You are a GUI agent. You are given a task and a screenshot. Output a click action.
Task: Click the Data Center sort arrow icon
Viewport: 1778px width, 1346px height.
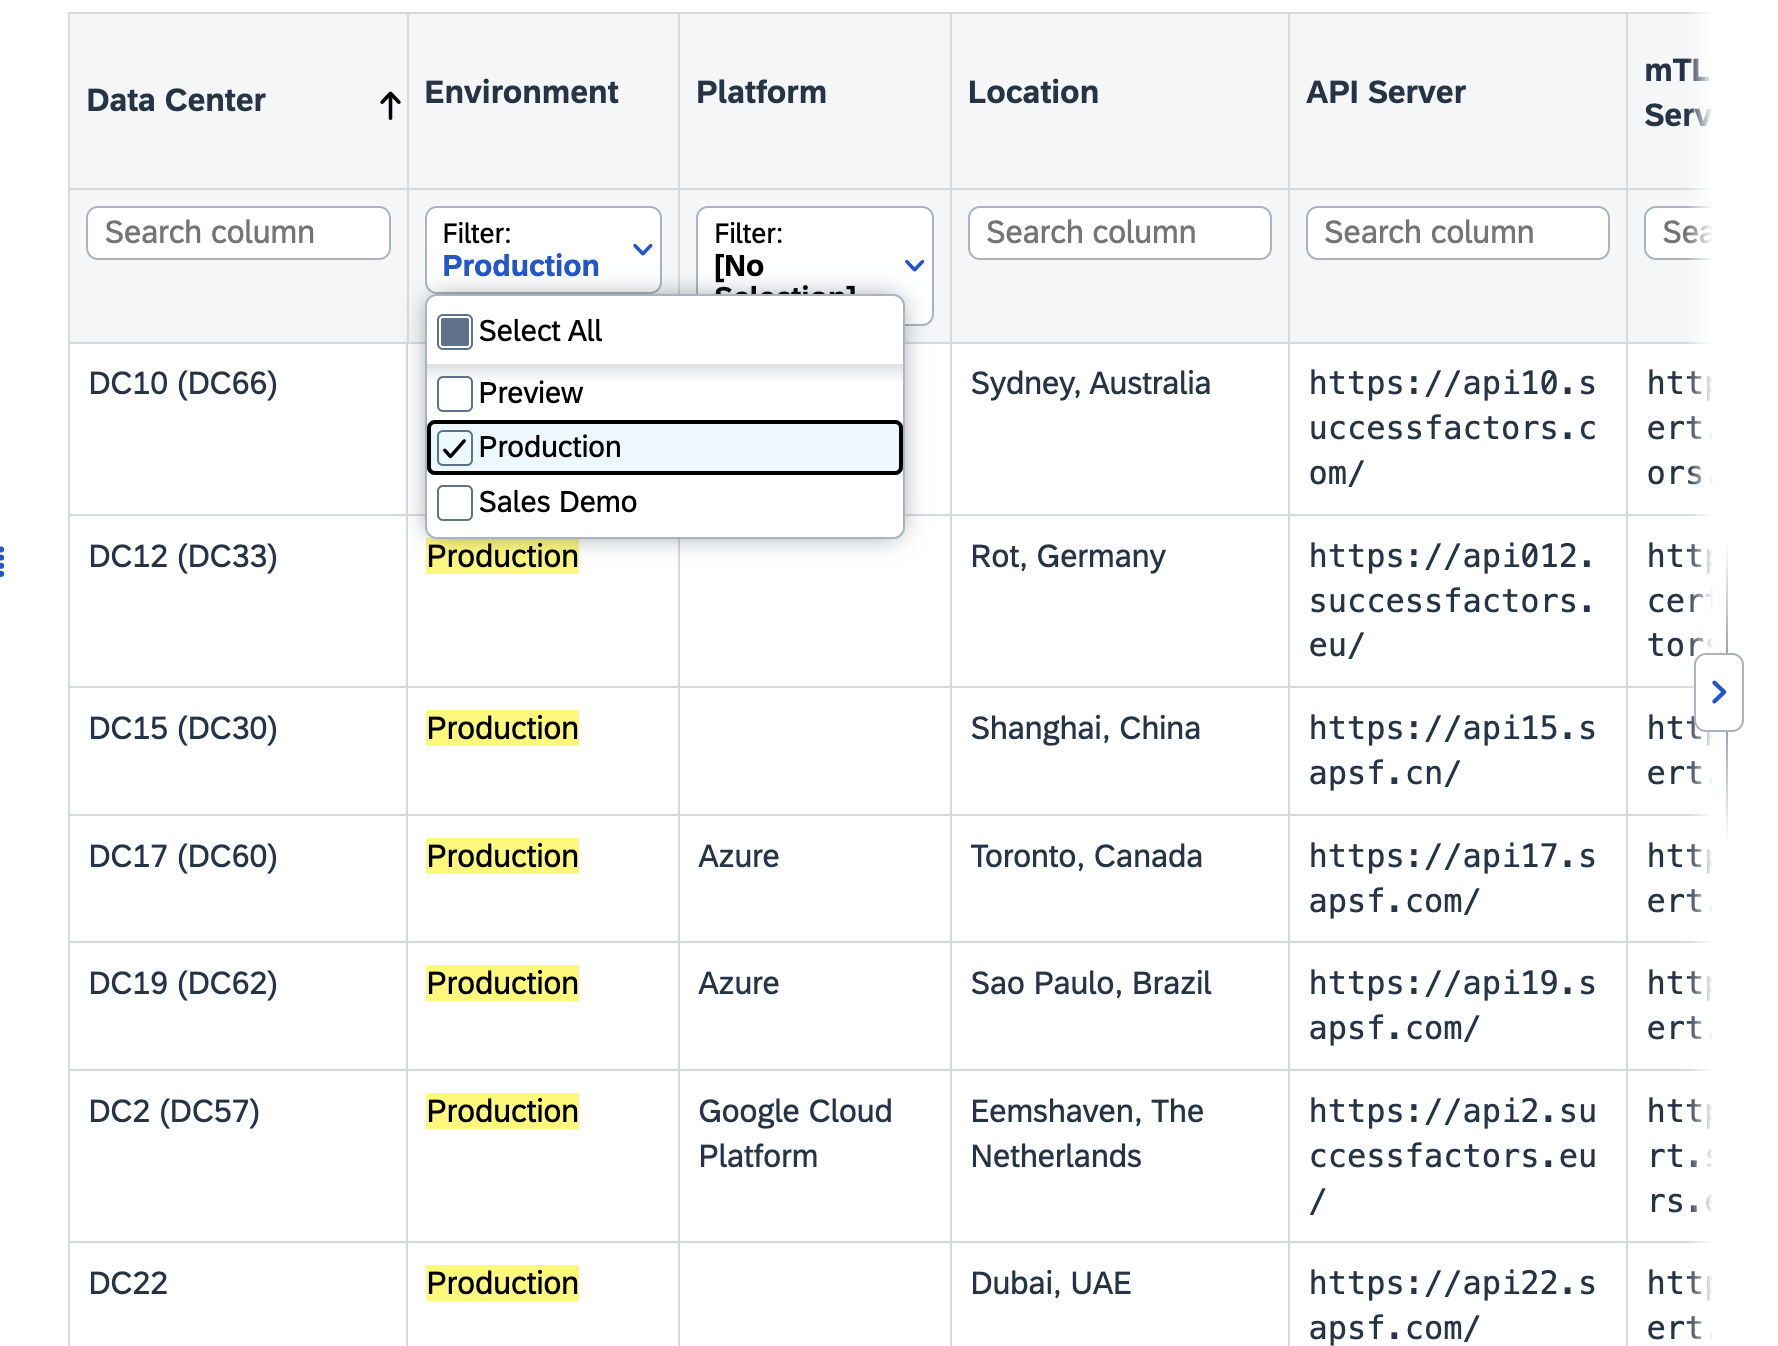pyautogui.click(x=390, y=104)
